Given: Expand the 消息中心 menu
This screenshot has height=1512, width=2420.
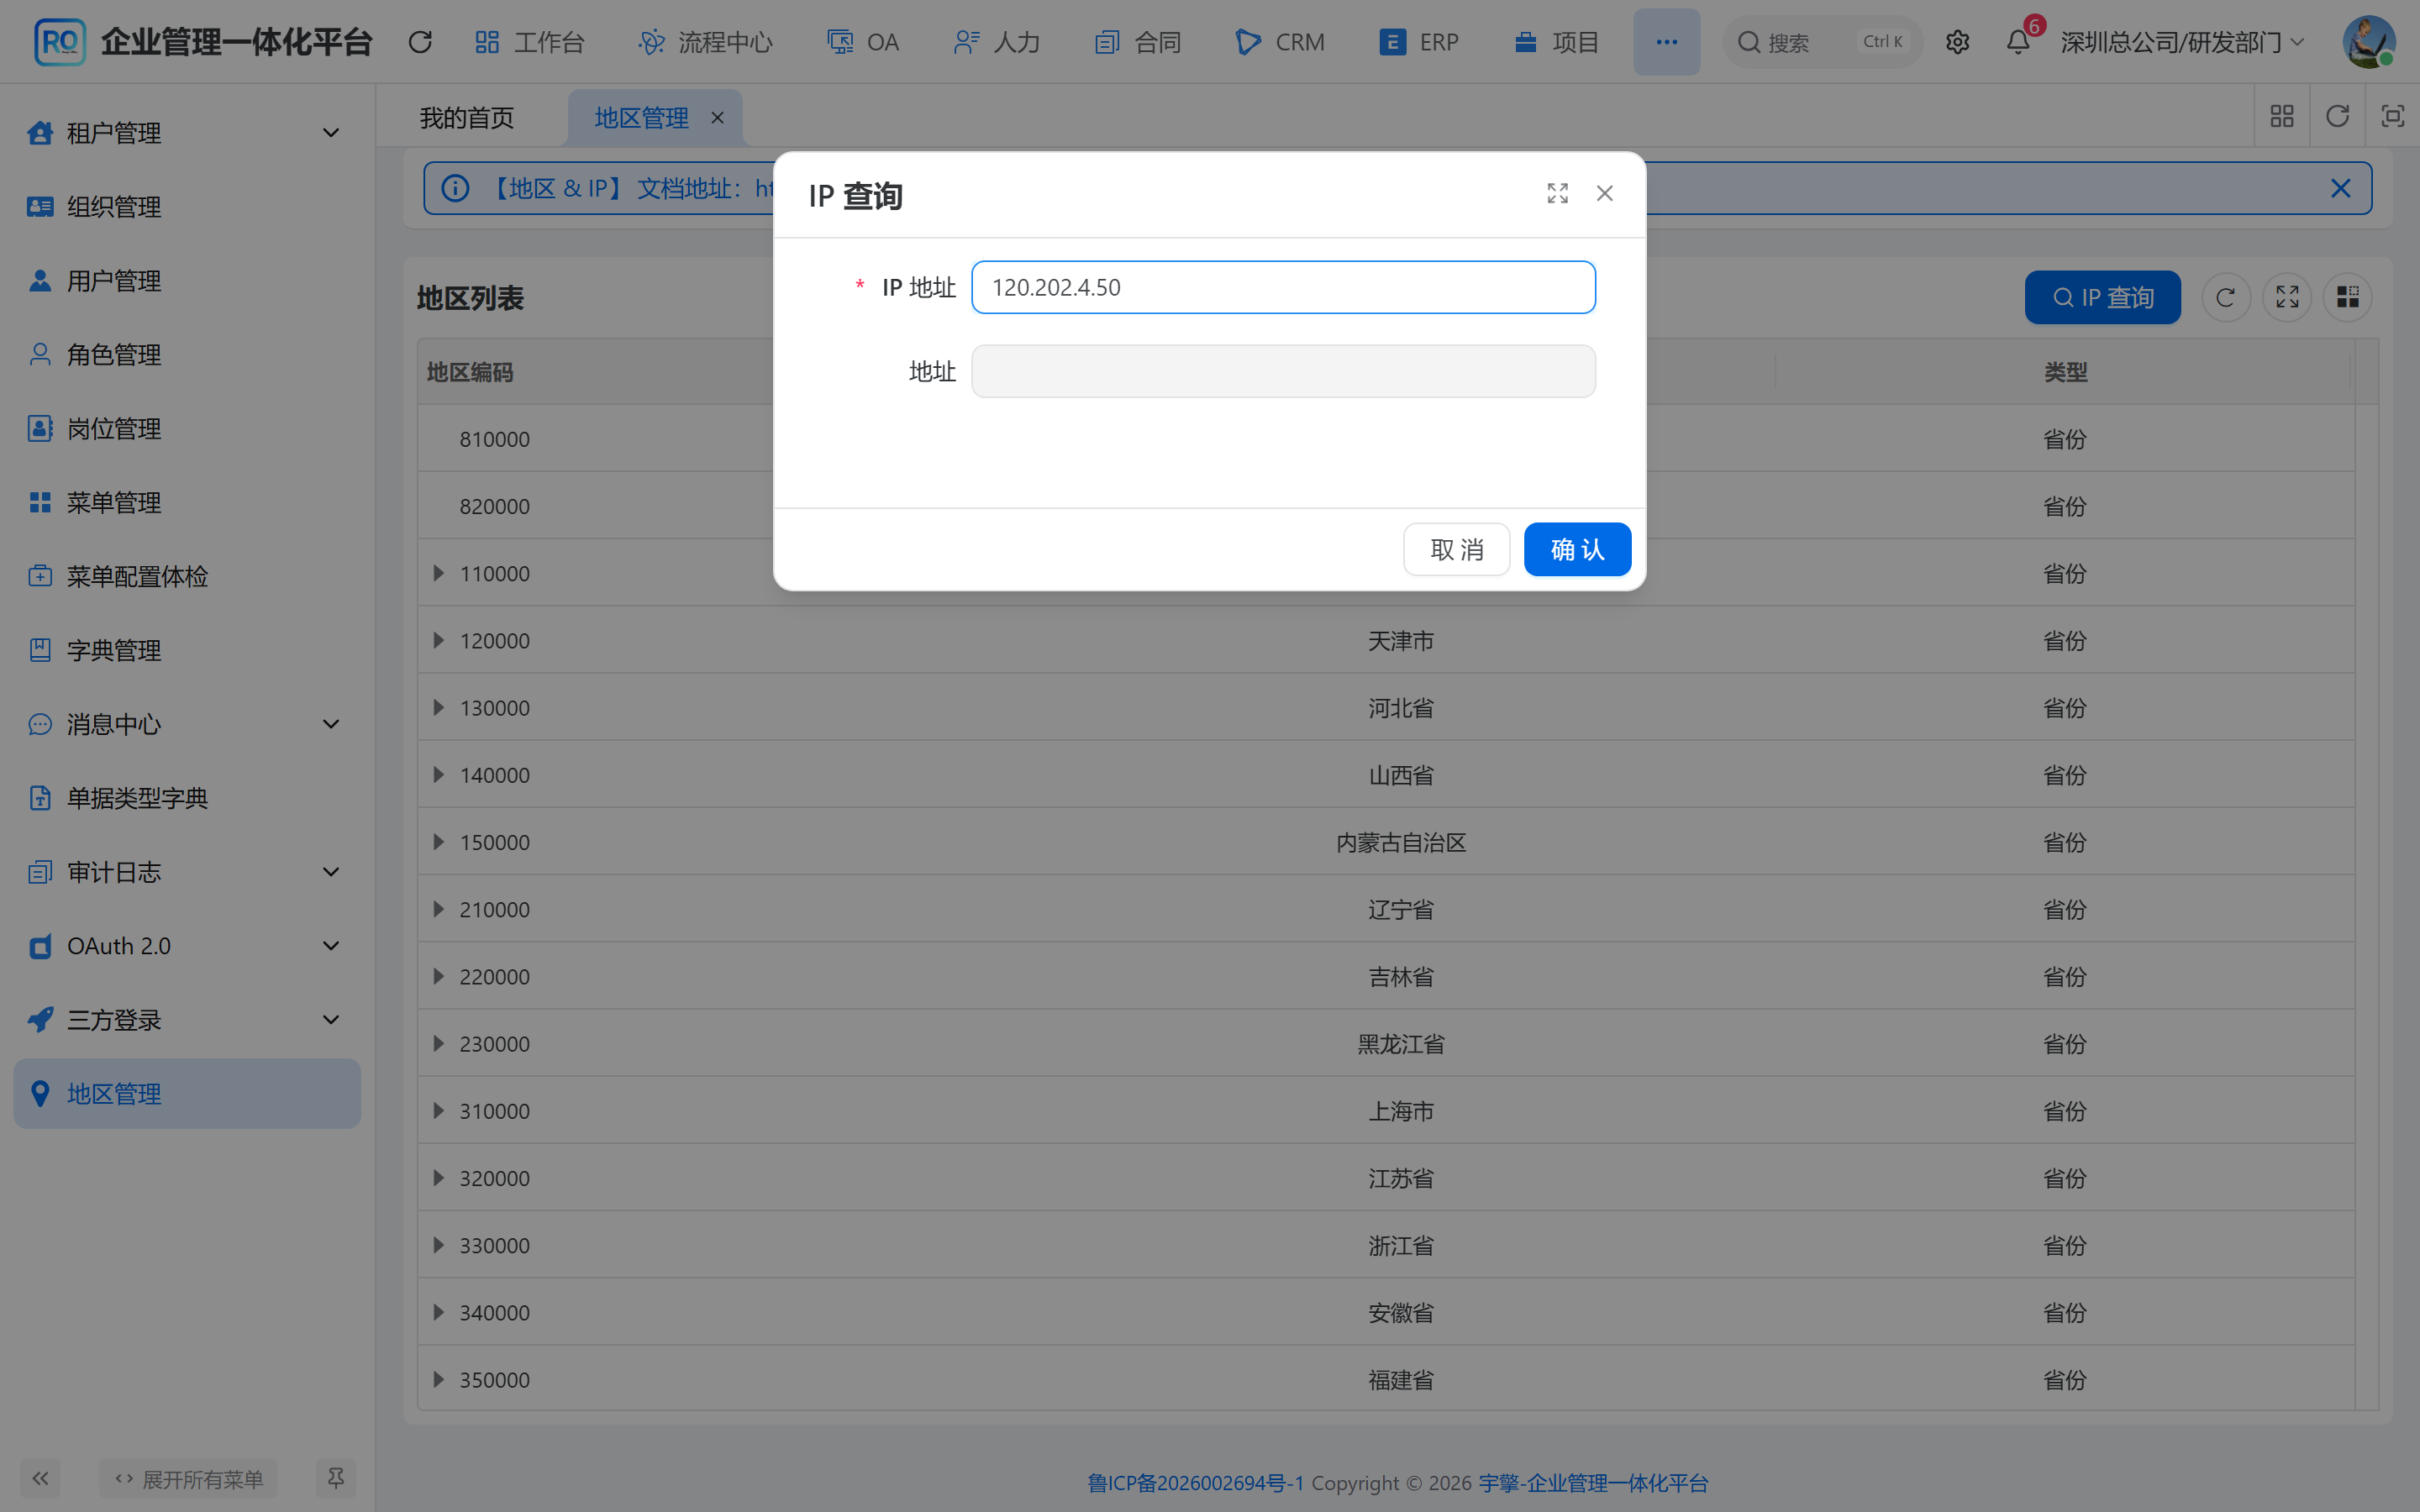Looking at the screenshot, I should pyautogui.click(x=187, y=724).
